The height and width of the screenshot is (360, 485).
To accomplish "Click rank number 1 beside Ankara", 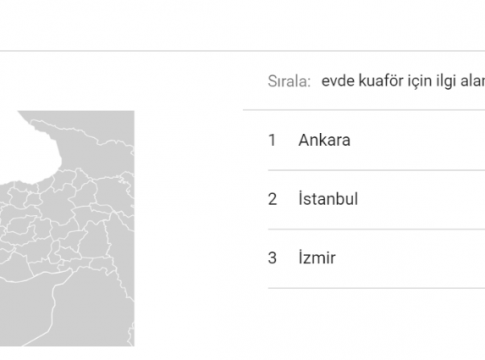I will click(x=272, y=140).
